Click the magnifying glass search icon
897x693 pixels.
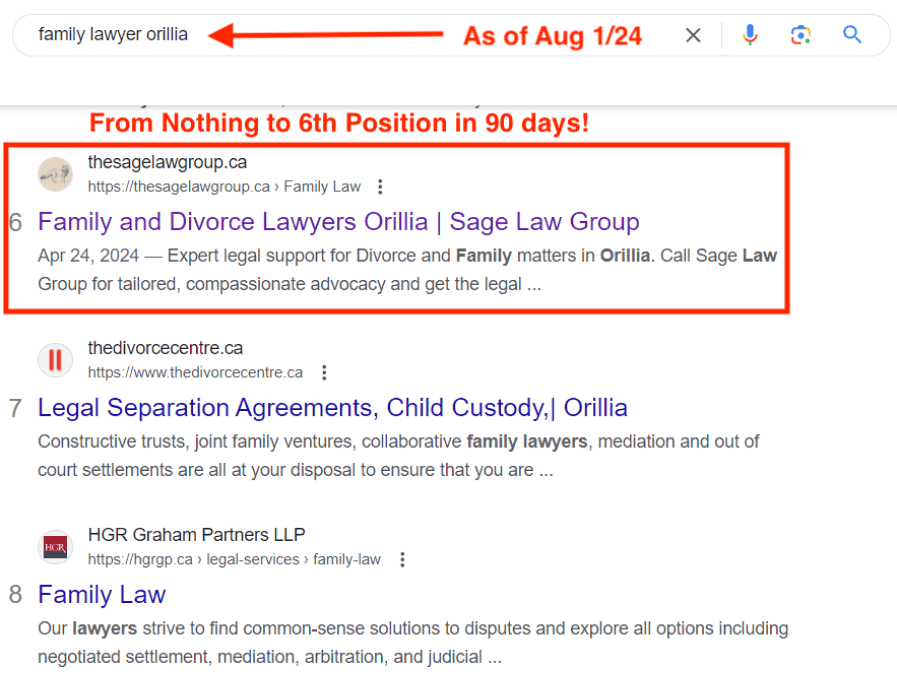coord(852,36)
